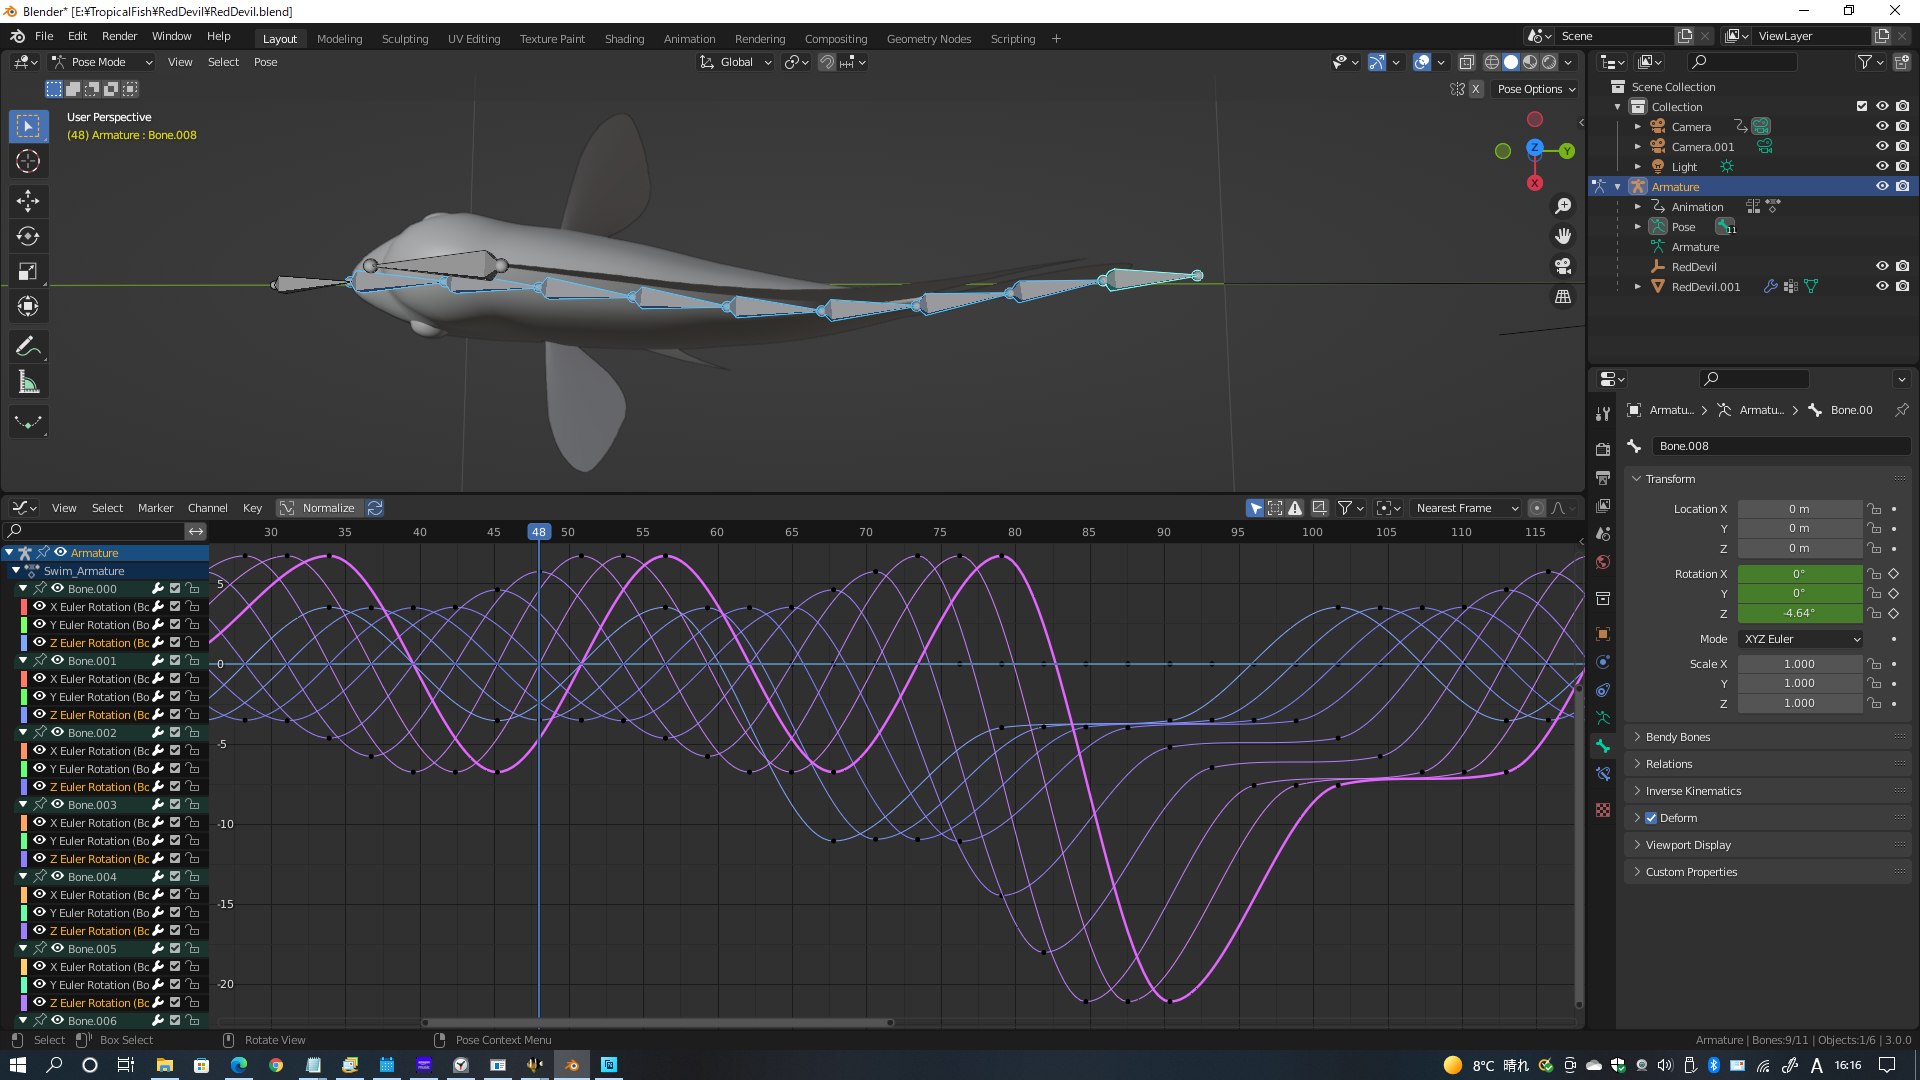Toggle Normalize in graph editor header
This screenshot has width=1920, height=1080.
318,508
